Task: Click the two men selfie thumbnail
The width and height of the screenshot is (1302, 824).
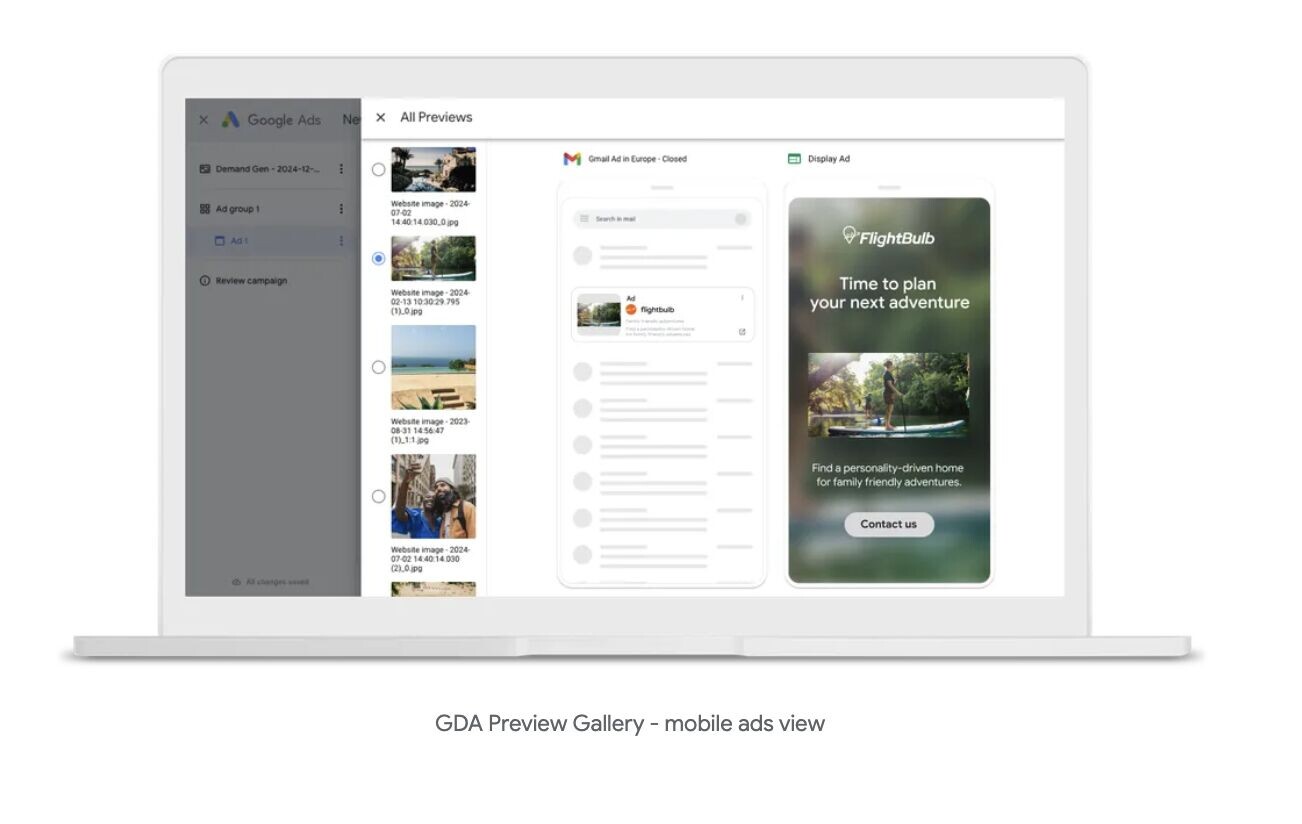Action: 433,496
